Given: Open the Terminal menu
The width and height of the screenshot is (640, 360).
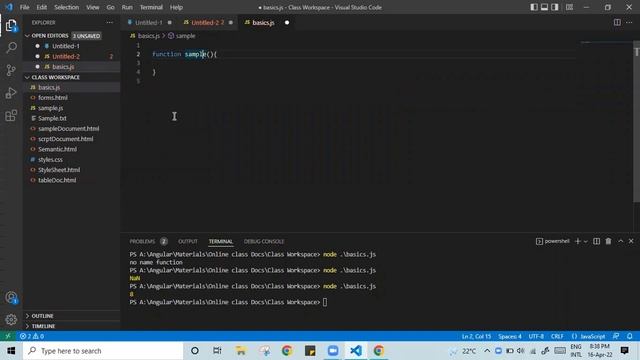Looking at the screenshot, I should click(151, 7).
